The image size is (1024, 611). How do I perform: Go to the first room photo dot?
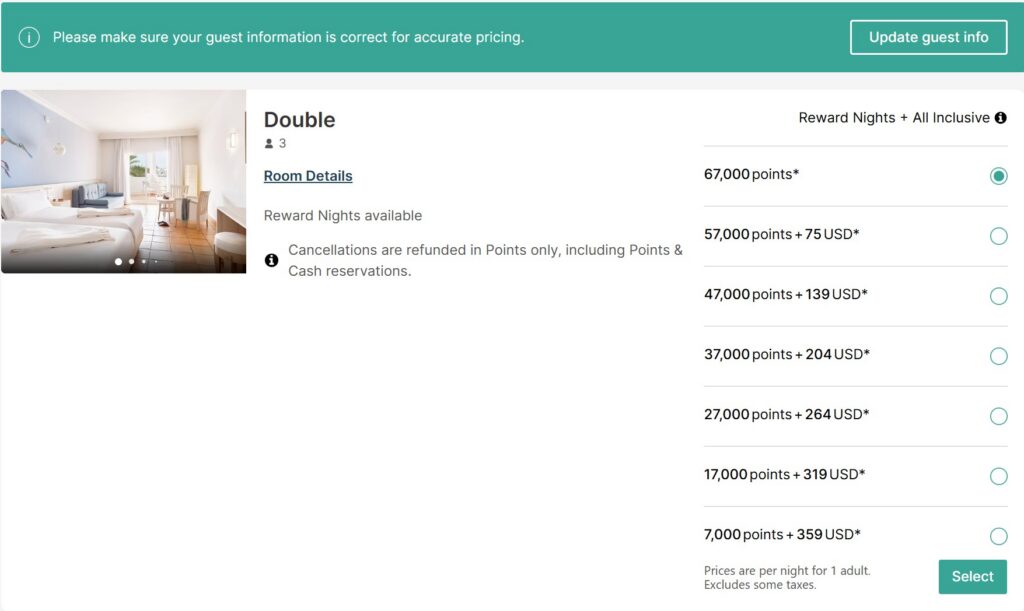coord(118,262)
